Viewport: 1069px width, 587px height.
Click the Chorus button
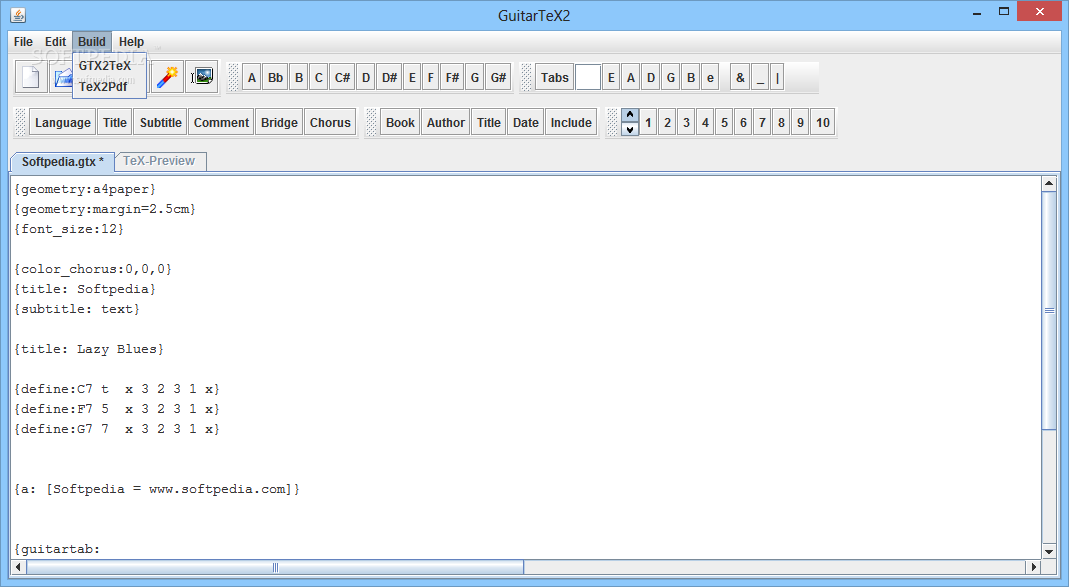click(330, 123)
